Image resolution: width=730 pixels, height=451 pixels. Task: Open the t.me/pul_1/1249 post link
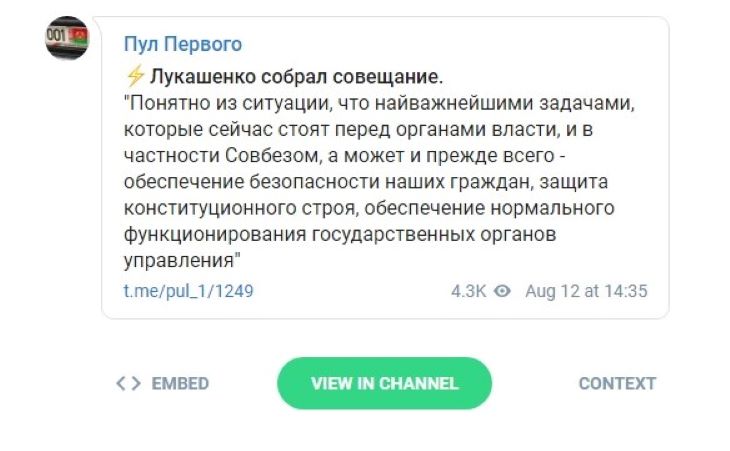tap(188, 291)
